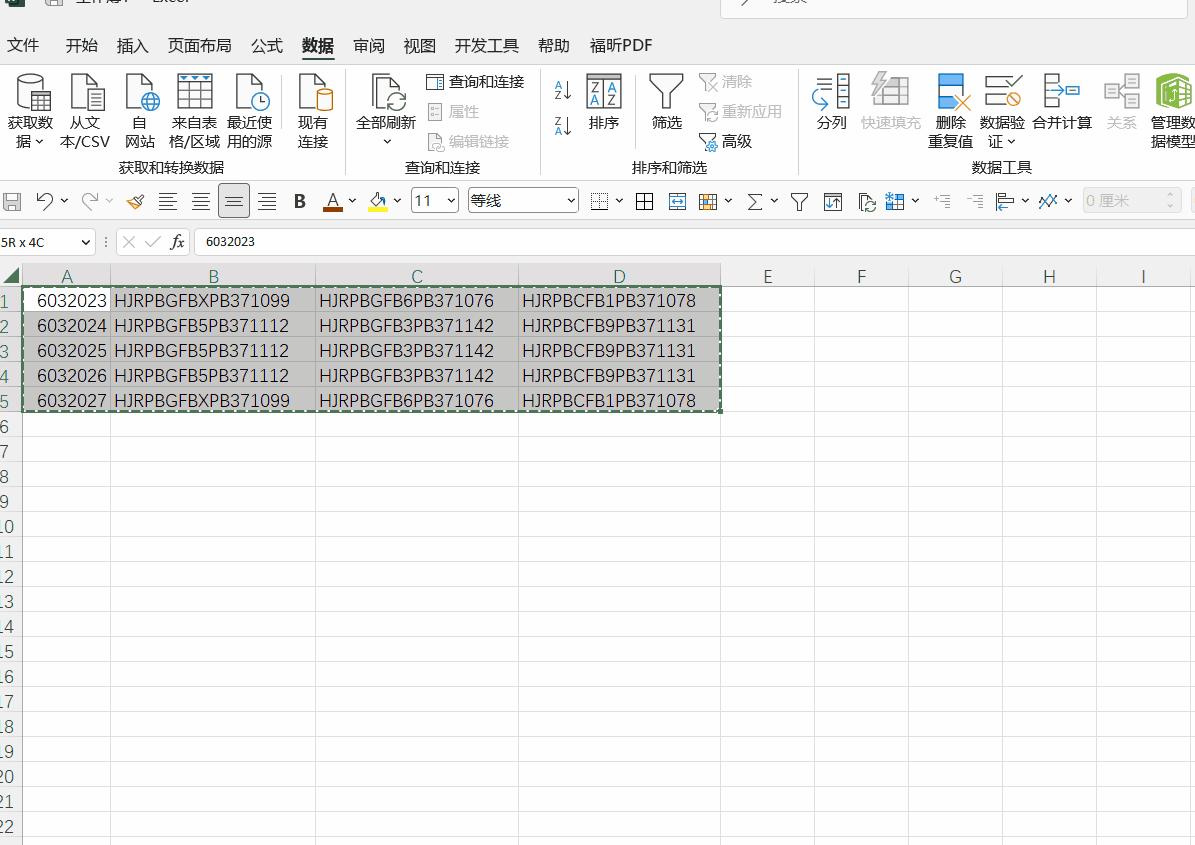Click the funnel filter icon in quick toolbar
The image size is (1195, 845).
point(799,202)
